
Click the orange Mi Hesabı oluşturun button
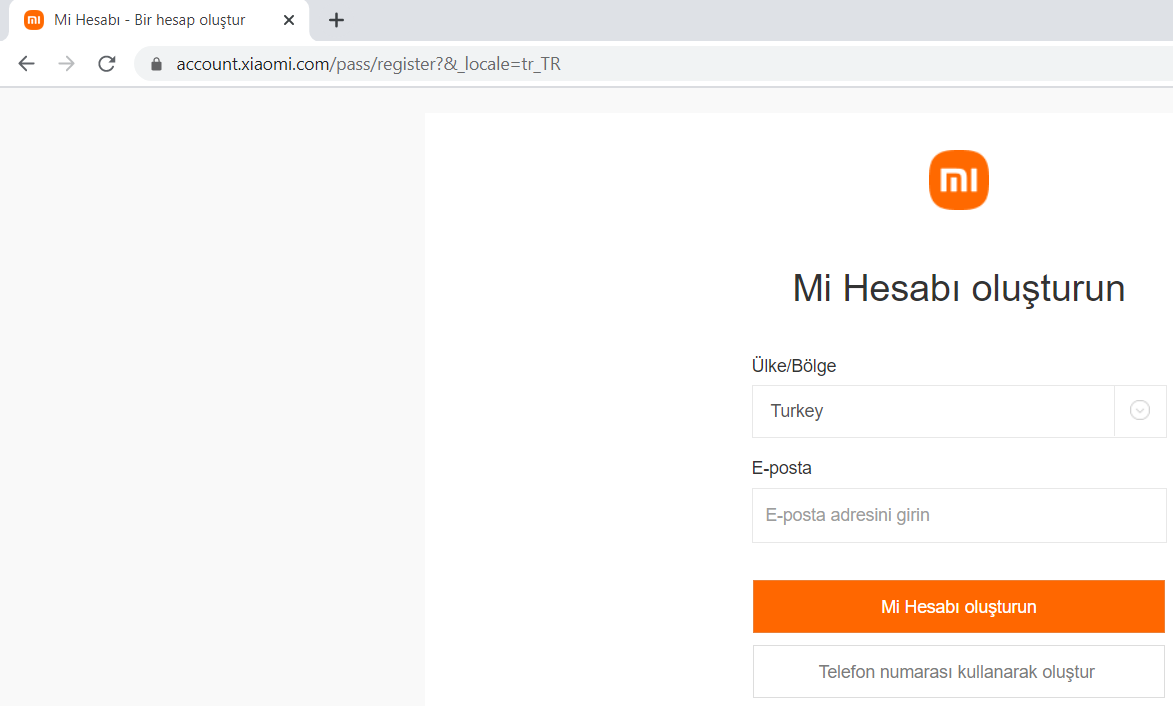tap(958, 607)
